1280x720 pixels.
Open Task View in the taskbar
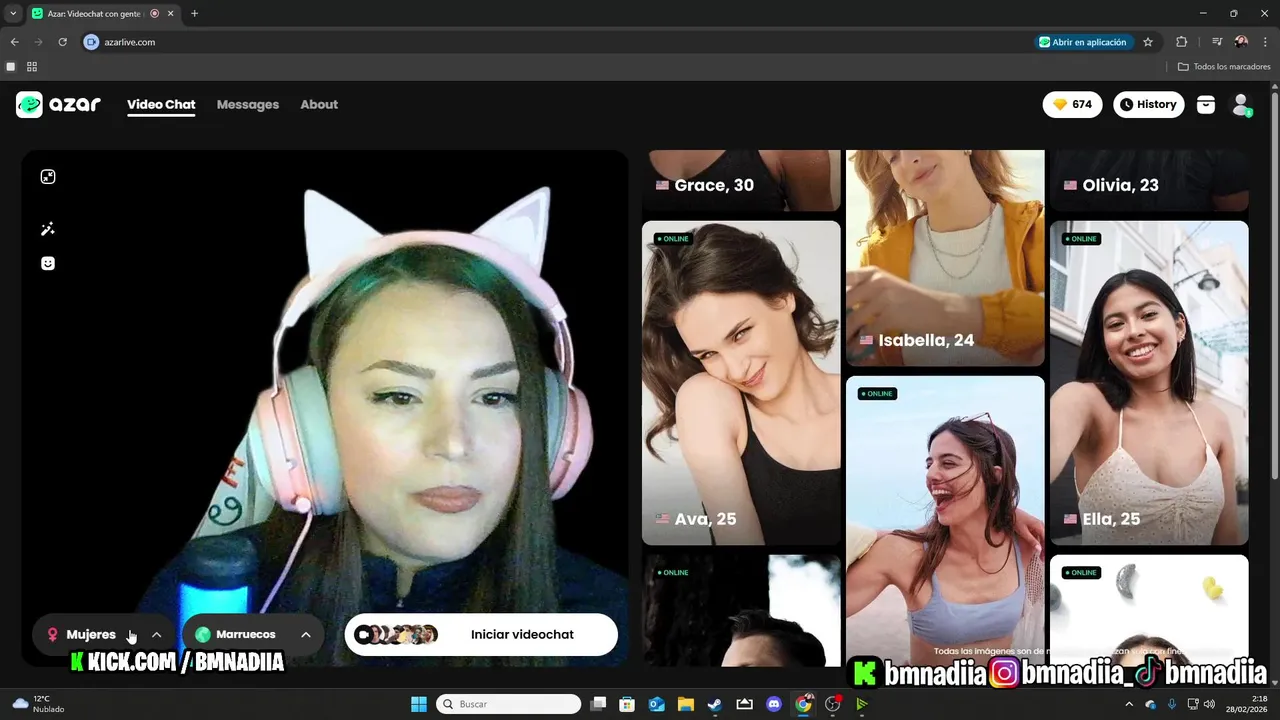[x=598, y=704]
